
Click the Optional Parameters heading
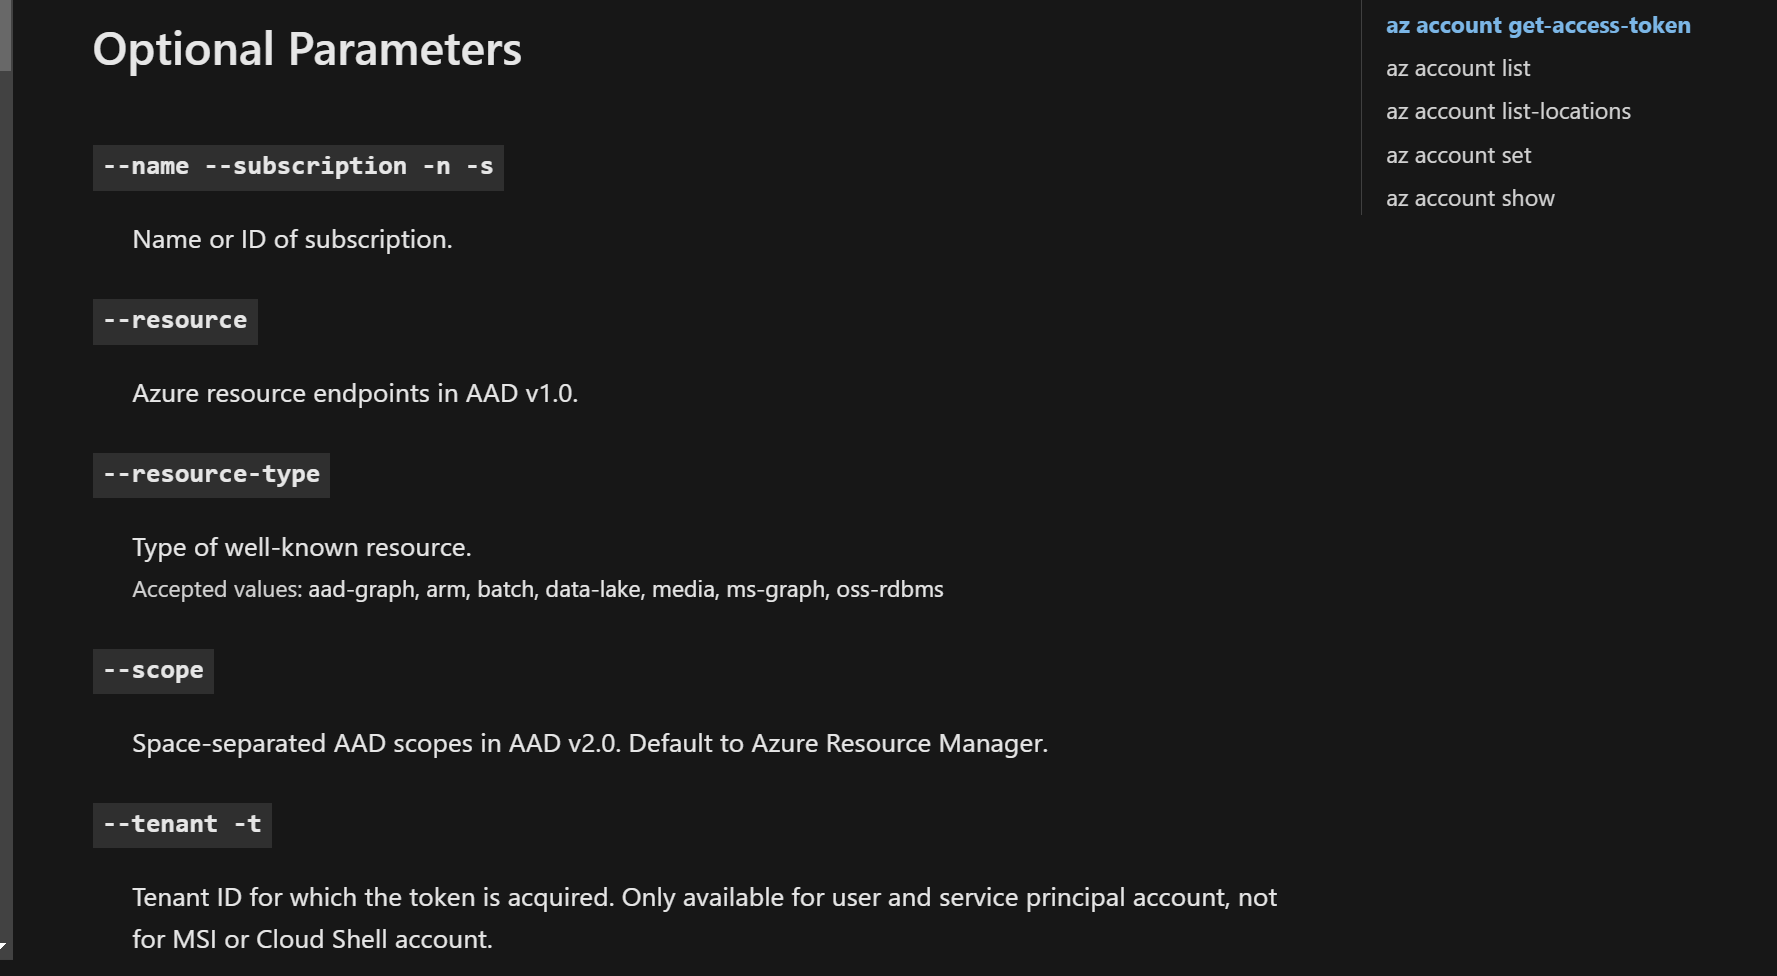pyautogui.click(x=307, y=50)
